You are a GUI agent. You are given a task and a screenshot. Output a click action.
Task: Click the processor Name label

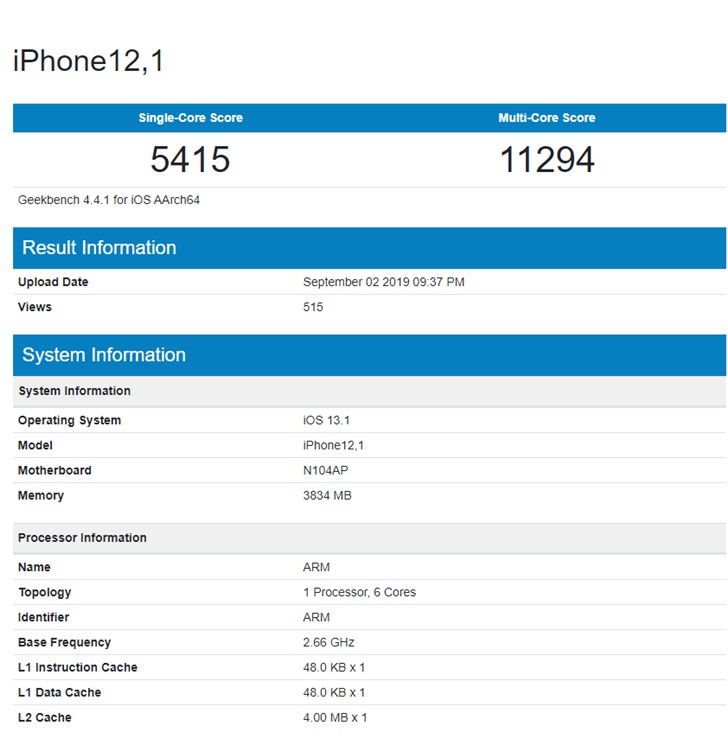click(34, 567)
